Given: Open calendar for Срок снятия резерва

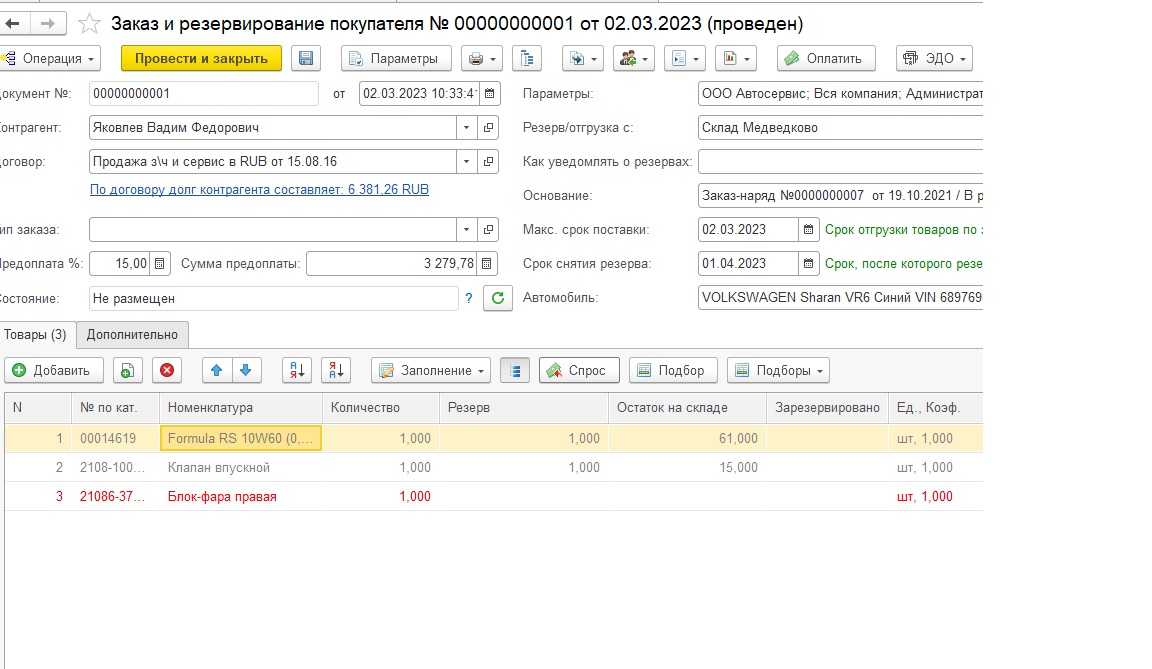Looking at the screenshot, I should click(x=808, y=264).
